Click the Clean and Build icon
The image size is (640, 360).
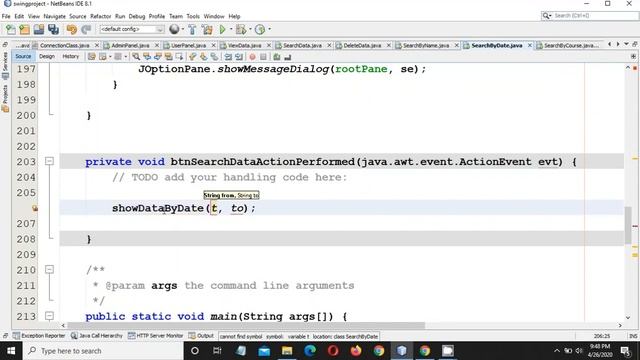tap(207, 29)
